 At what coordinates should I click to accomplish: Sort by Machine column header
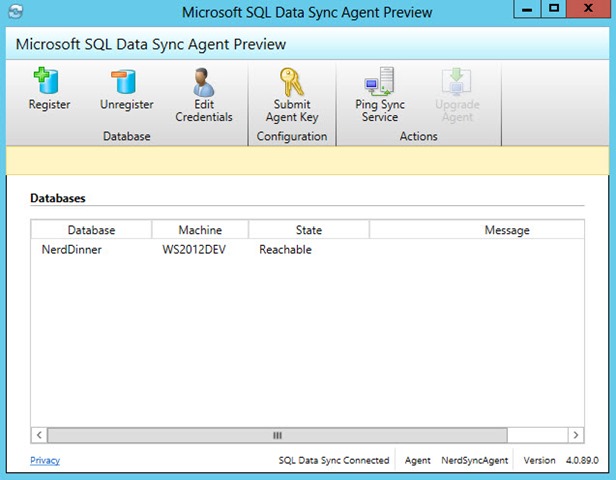pyautogui.click(x=200, y=229)
